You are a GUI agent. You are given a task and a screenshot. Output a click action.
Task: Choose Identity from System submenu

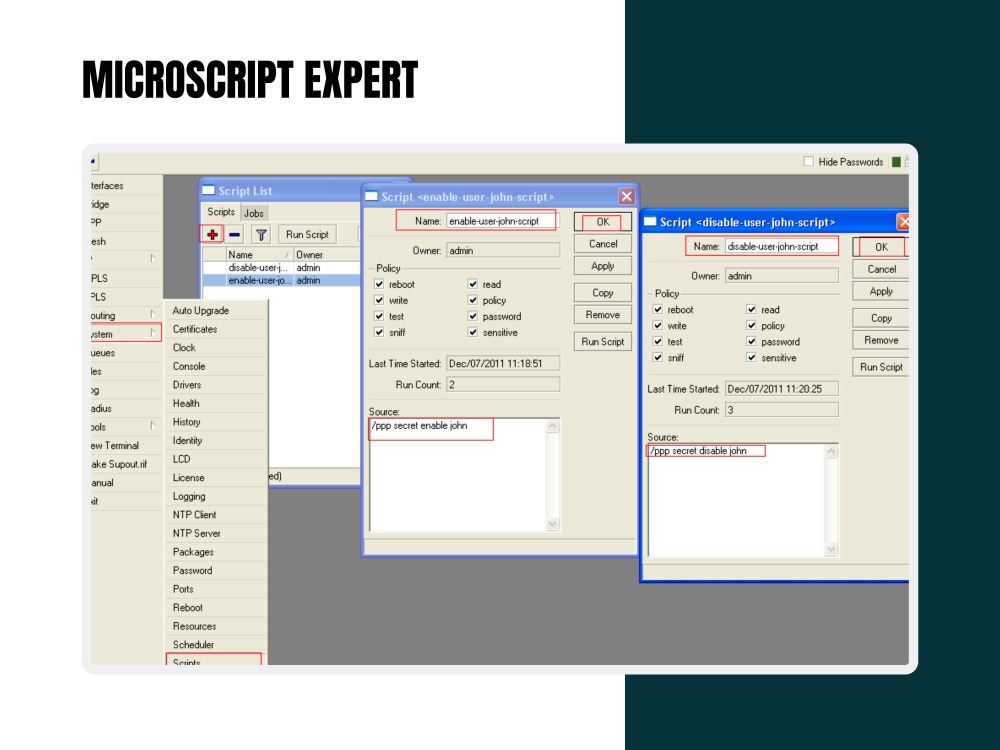[216, 440]
